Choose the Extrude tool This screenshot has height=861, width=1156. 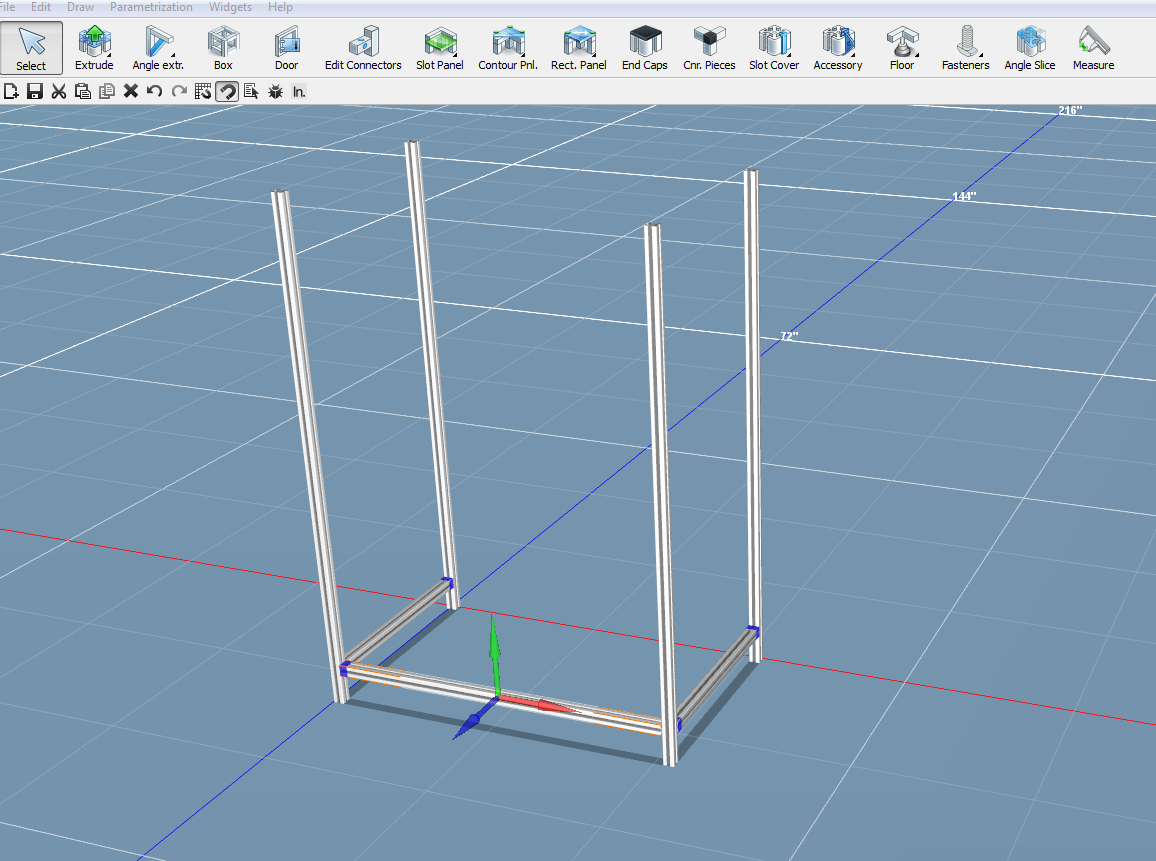[94, 48]
